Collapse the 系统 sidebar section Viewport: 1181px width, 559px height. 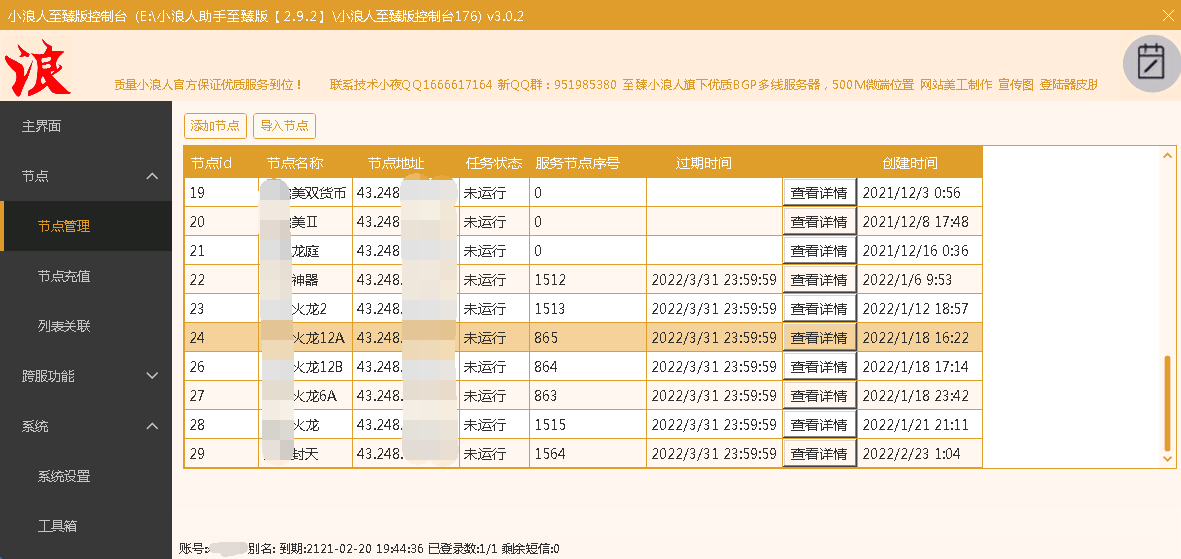click(x=152, y=426)
